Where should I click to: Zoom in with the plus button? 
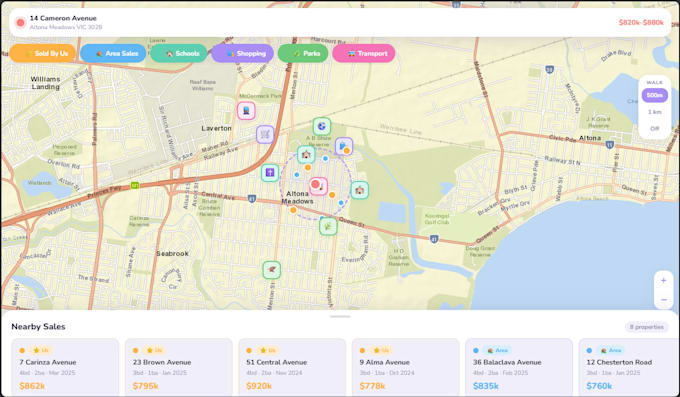tap(664, 281)
